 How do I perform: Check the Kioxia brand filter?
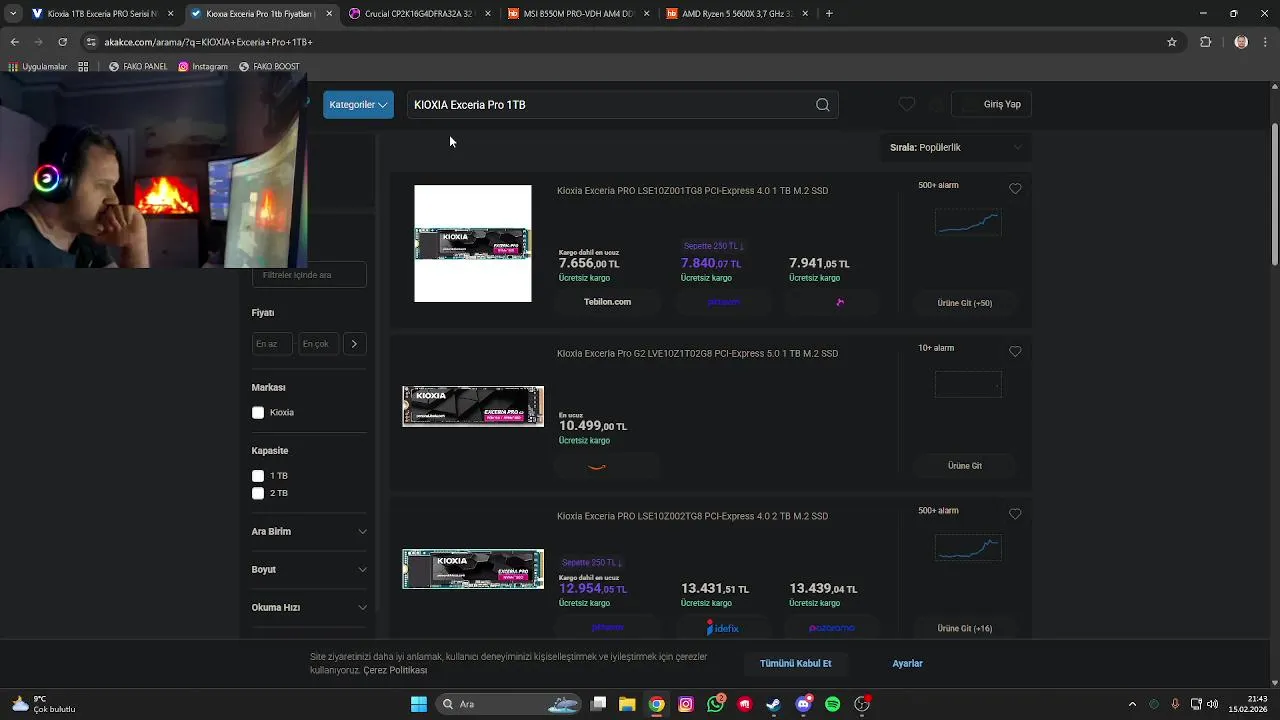(x=258, y=412)
